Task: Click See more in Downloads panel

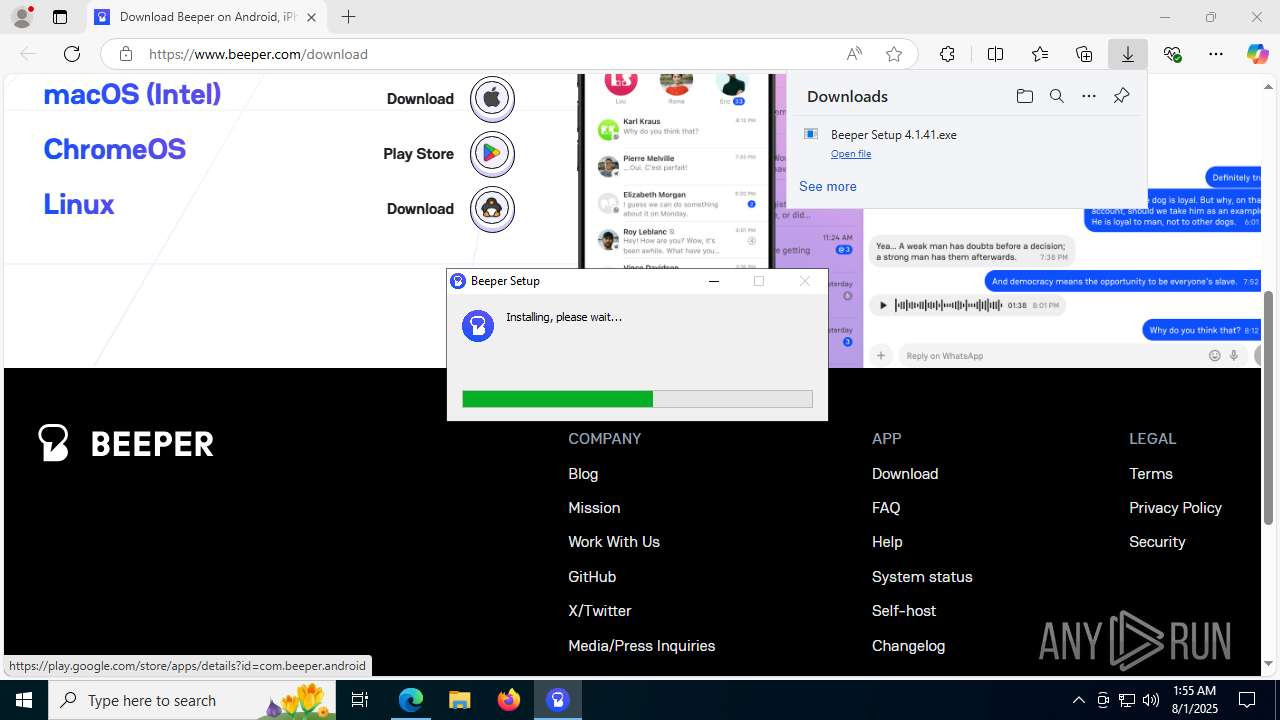Action: (828, 186)
